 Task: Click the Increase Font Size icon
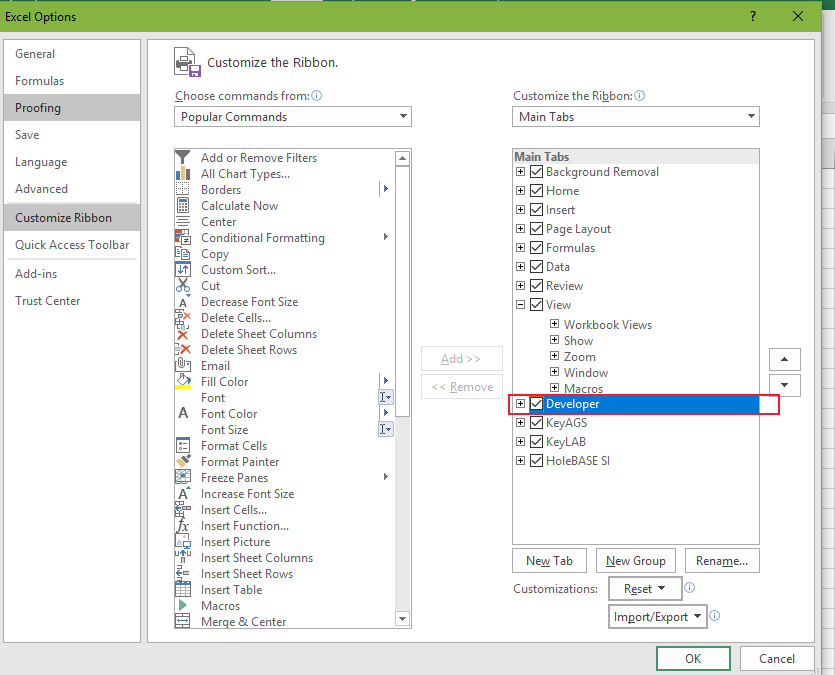pyautogui.click(x=183, y=493)
